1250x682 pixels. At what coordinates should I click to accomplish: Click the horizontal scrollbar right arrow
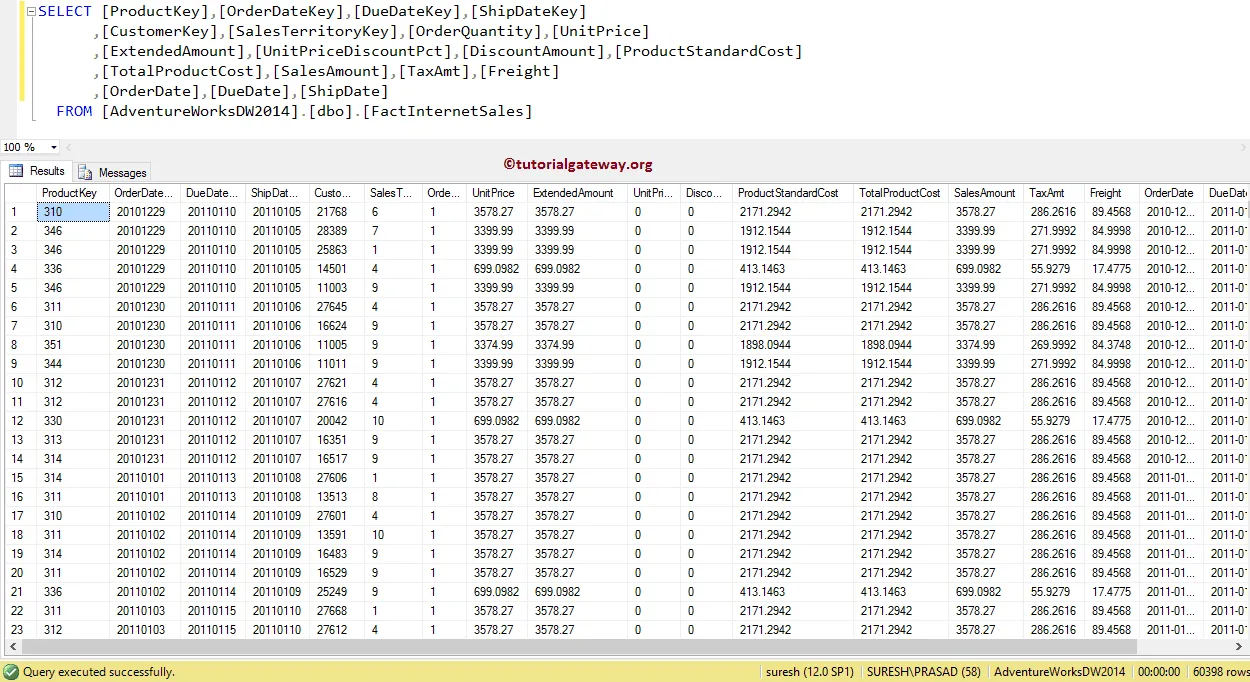pyautogui.click(x=1241, y=647)
